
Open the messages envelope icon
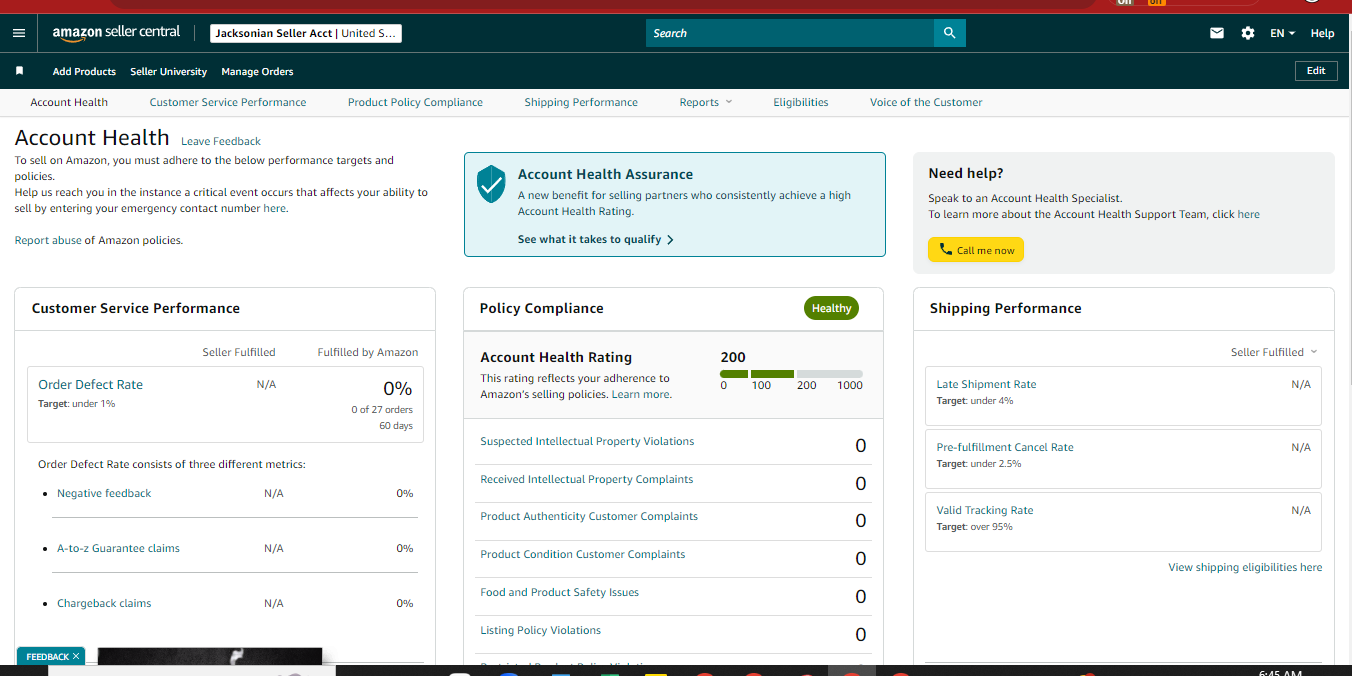coord(1217,33)
